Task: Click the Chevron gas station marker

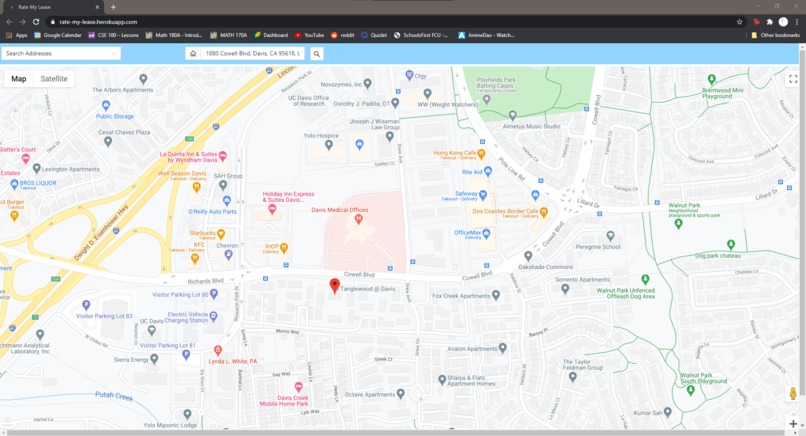Action: pos(229,255)
